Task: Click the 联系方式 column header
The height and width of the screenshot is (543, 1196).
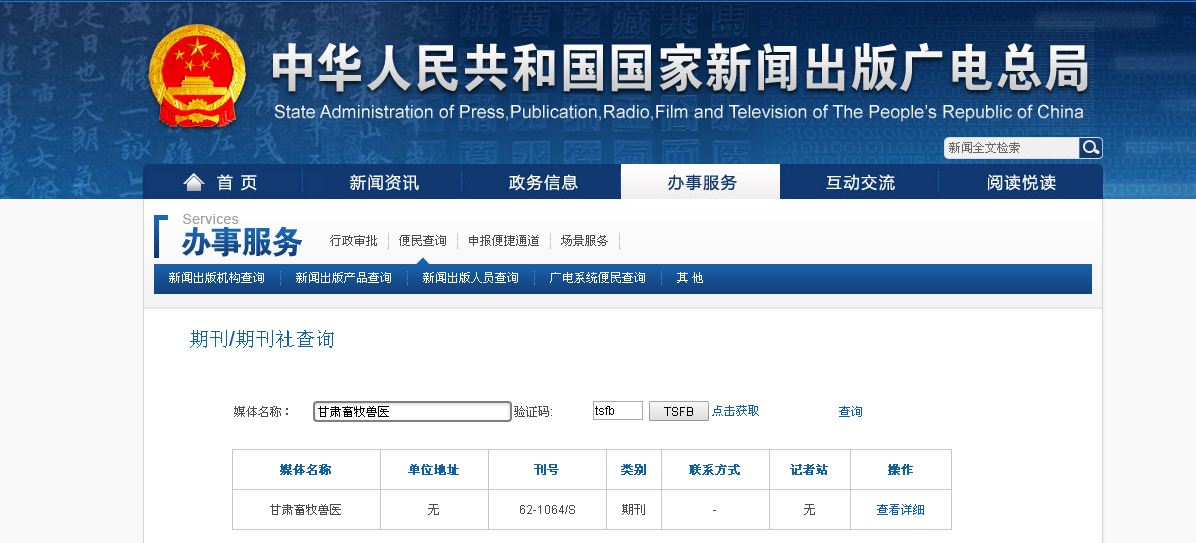Action: (x=715, y=470)
